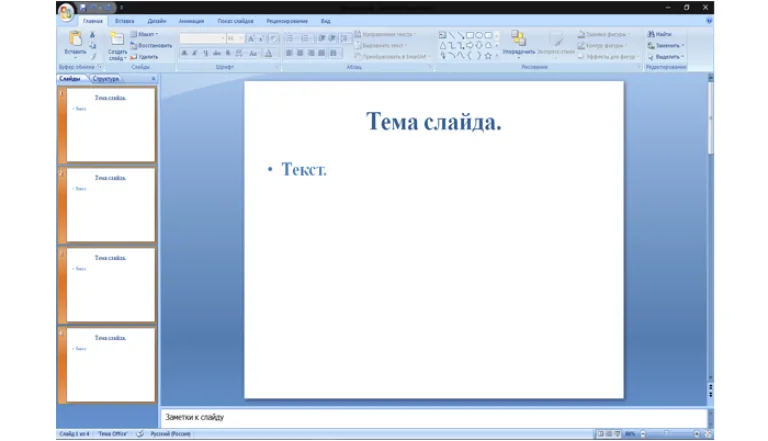This screenshot has width=768, height=441.
Task: Click the Increase Font Size icon
Action: point(251,39)
